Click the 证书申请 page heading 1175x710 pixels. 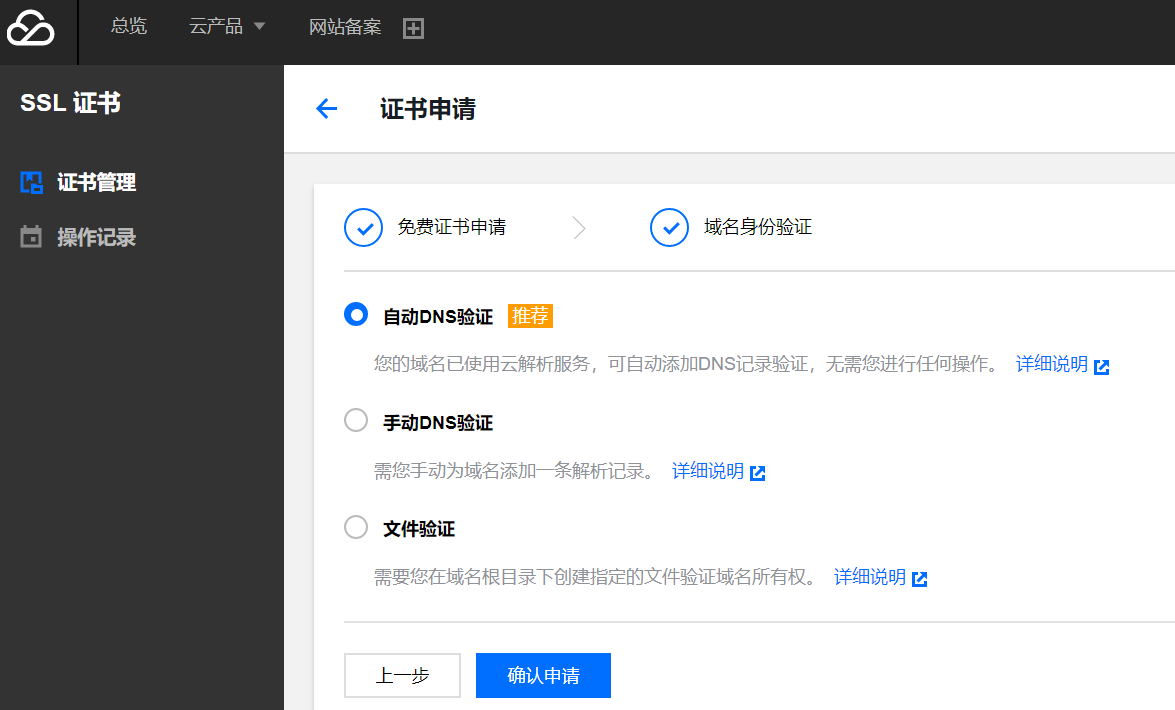click(428, 109)
